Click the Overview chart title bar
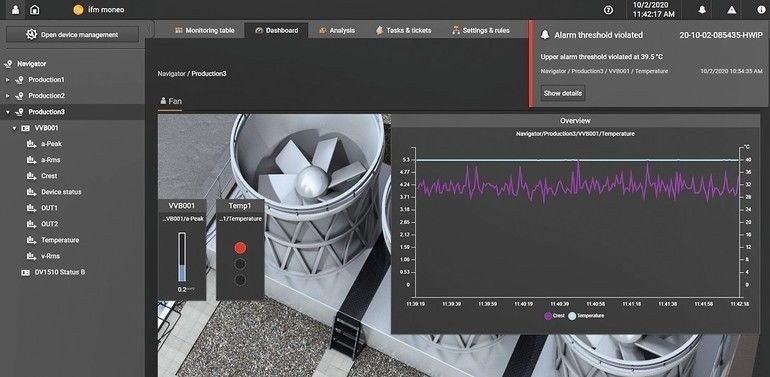 tap(575, 120)
